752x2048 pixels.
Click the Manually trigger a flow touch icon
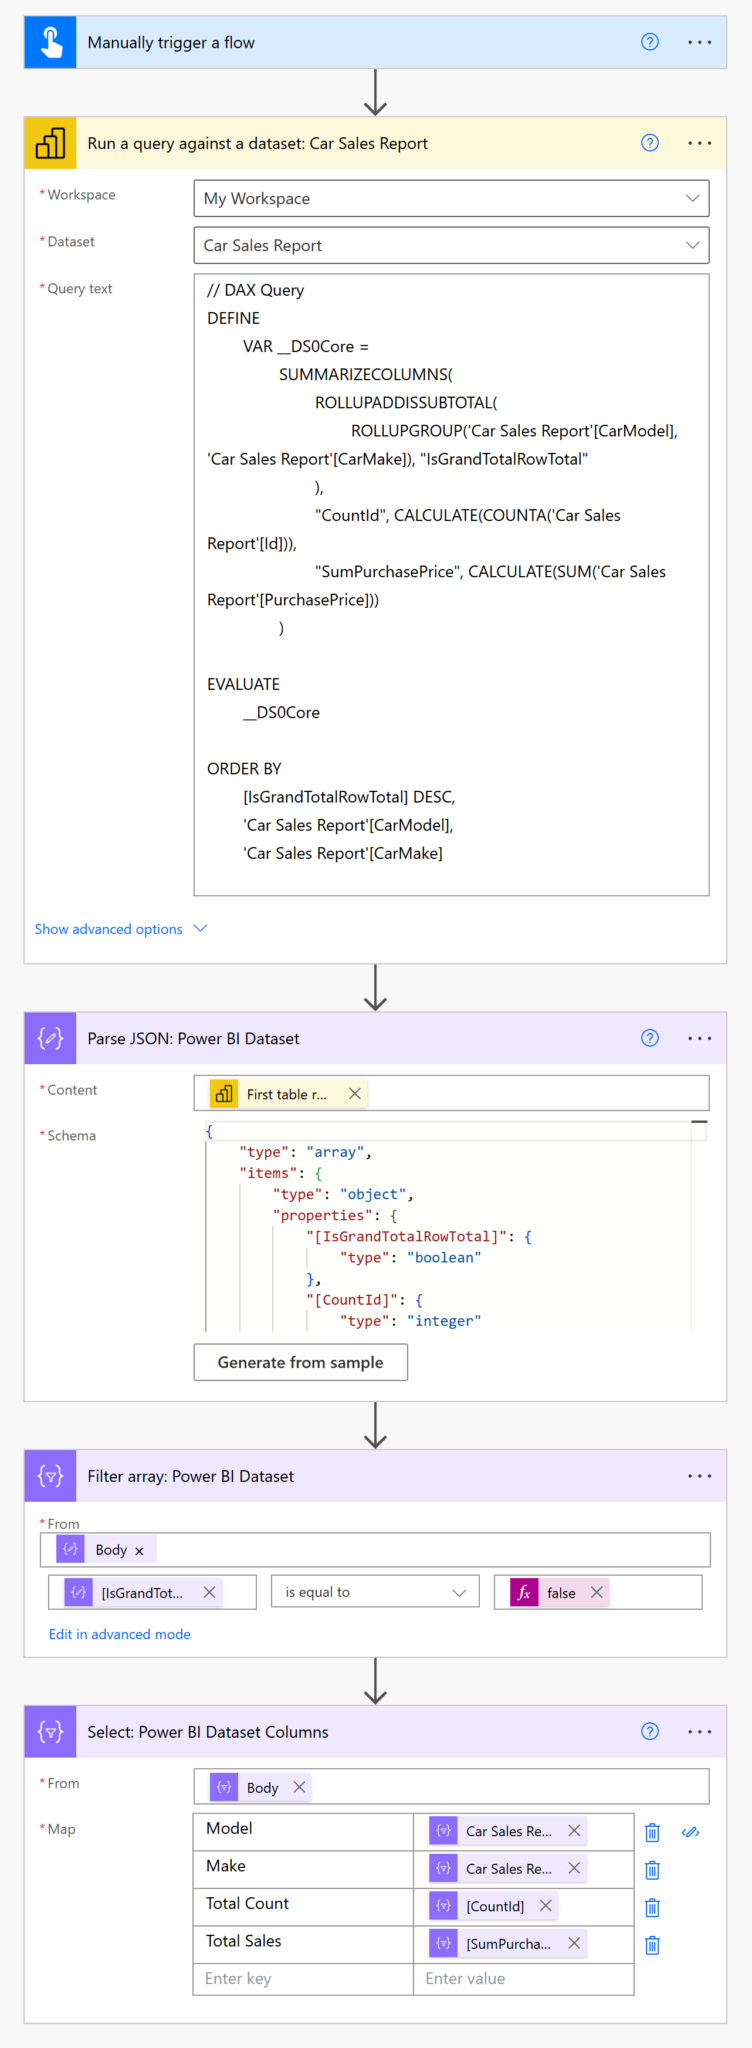(50, 41)
